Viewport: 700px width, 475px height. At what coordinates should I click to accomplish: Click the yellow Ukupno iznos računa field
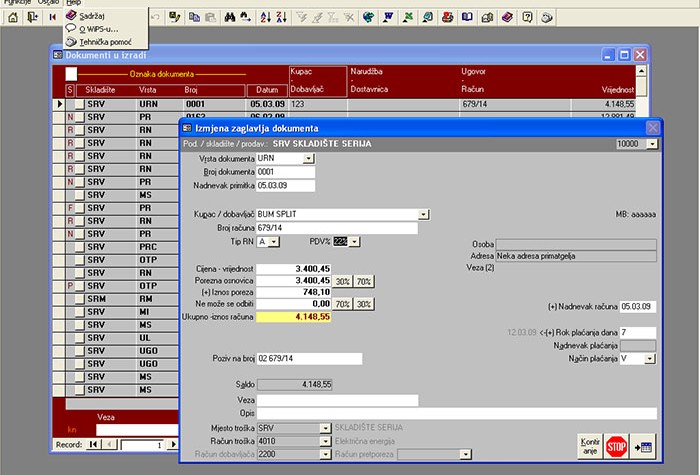293,317
